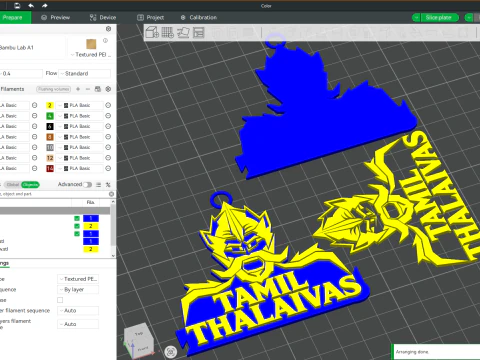Click the auto orient toolbar icon

point(183,32)
